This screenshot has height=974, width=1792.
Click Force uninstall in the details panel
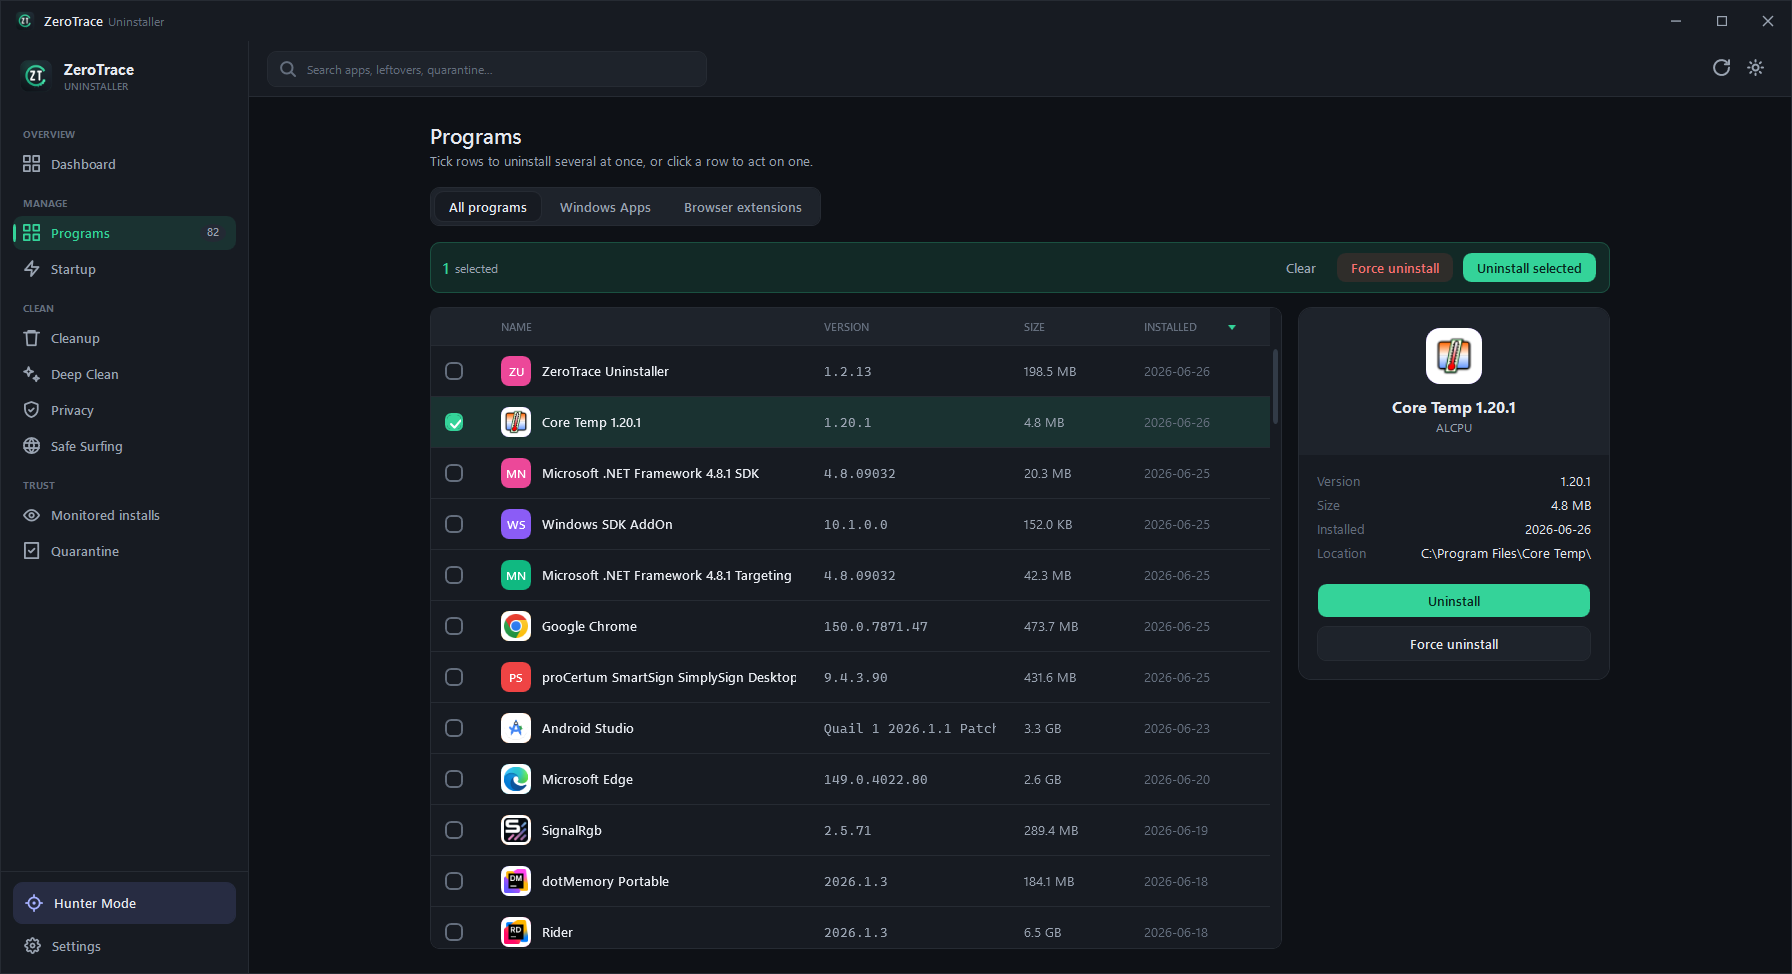[x=1454, y=644]
